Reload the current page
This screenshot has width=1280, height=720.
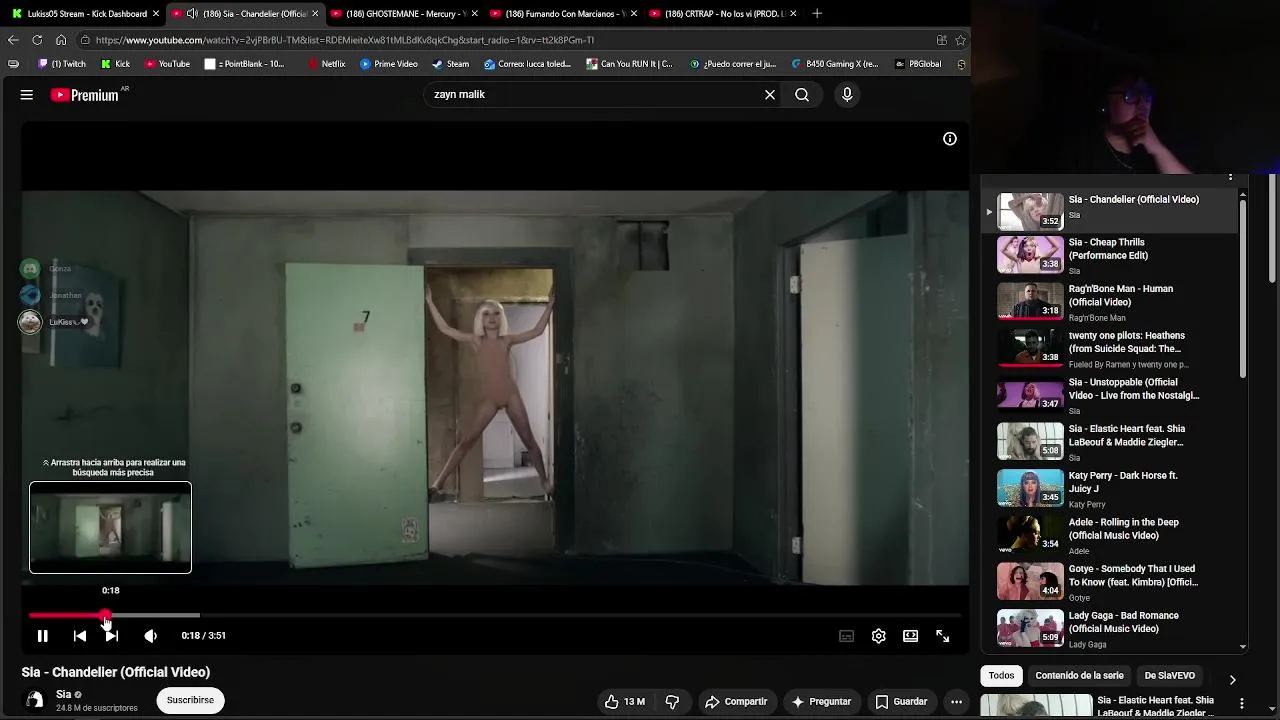point(37,40)
